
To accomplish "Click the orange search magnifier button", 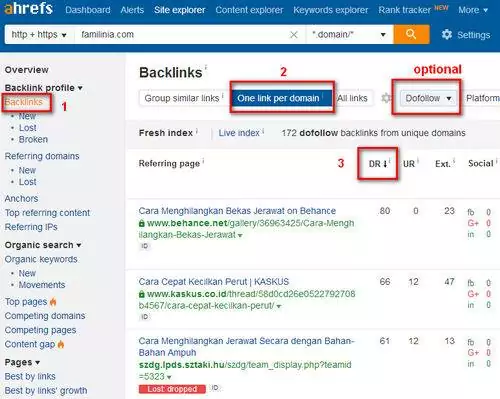I will (411, 34).
